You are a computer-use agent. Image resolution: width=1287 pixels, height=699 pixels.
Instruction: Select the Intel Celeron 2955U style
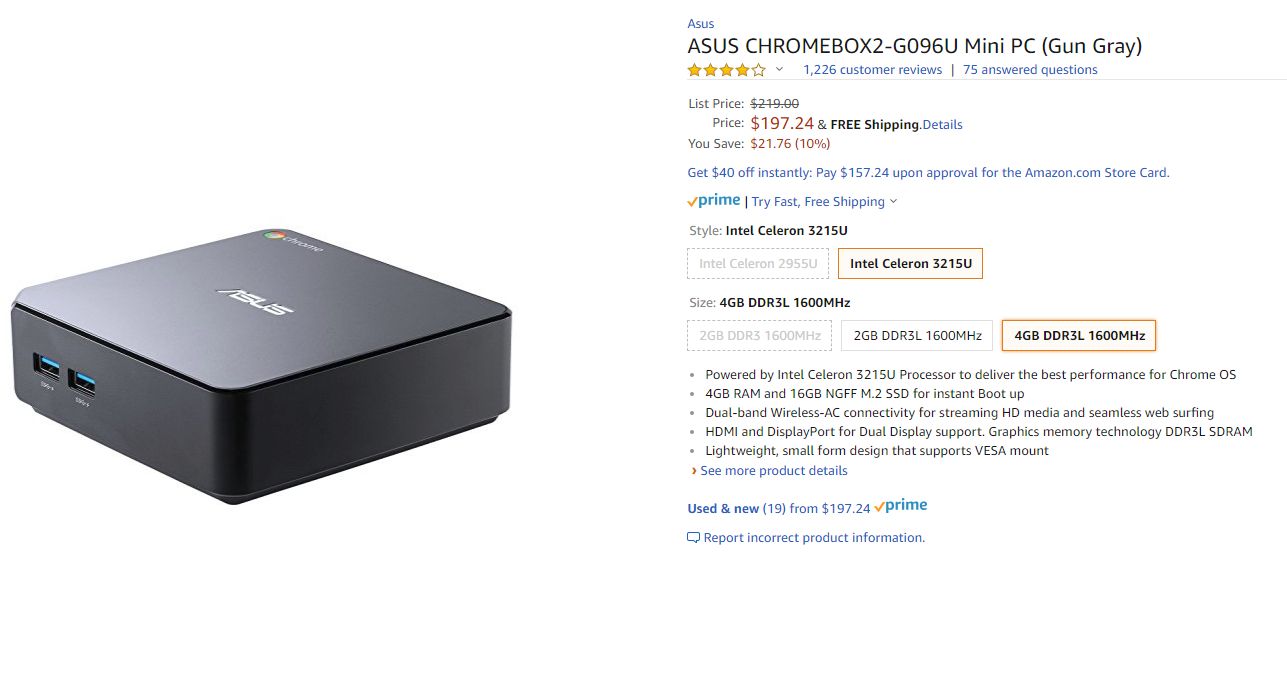point(758,264)
